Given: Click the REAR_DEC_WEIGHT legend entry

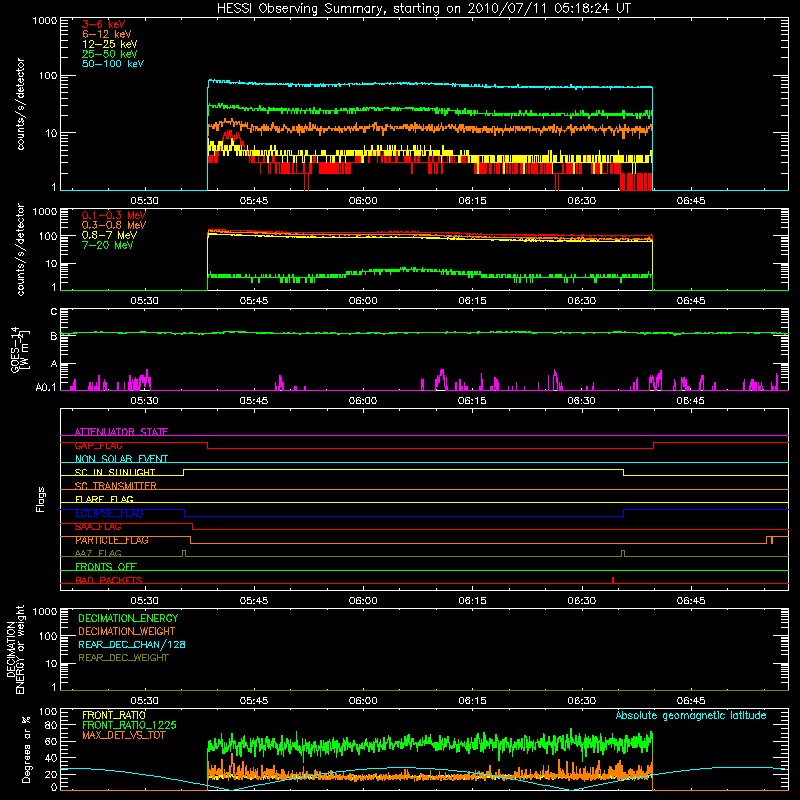Looking at the screenshot, I should 123,658.
